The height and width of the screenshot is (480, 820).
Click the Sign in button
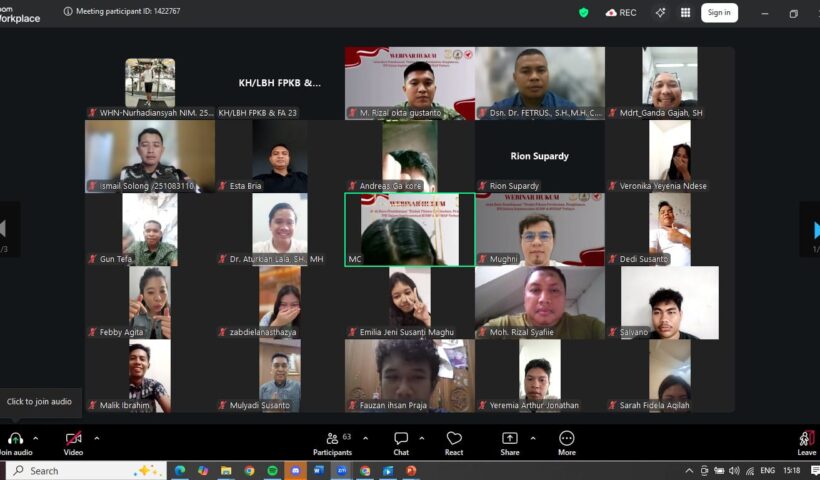(719, 13)
